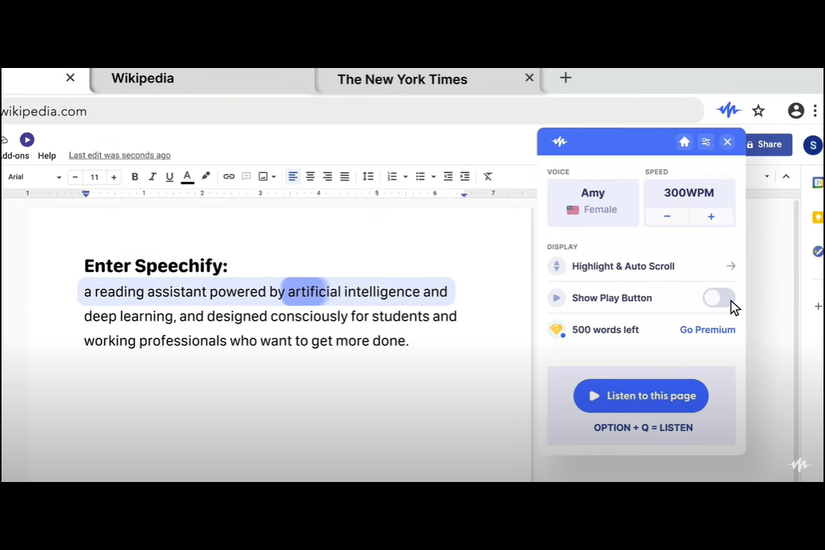
Task: Expand the numbered list dropdown arrow
Action: [406, 177]
